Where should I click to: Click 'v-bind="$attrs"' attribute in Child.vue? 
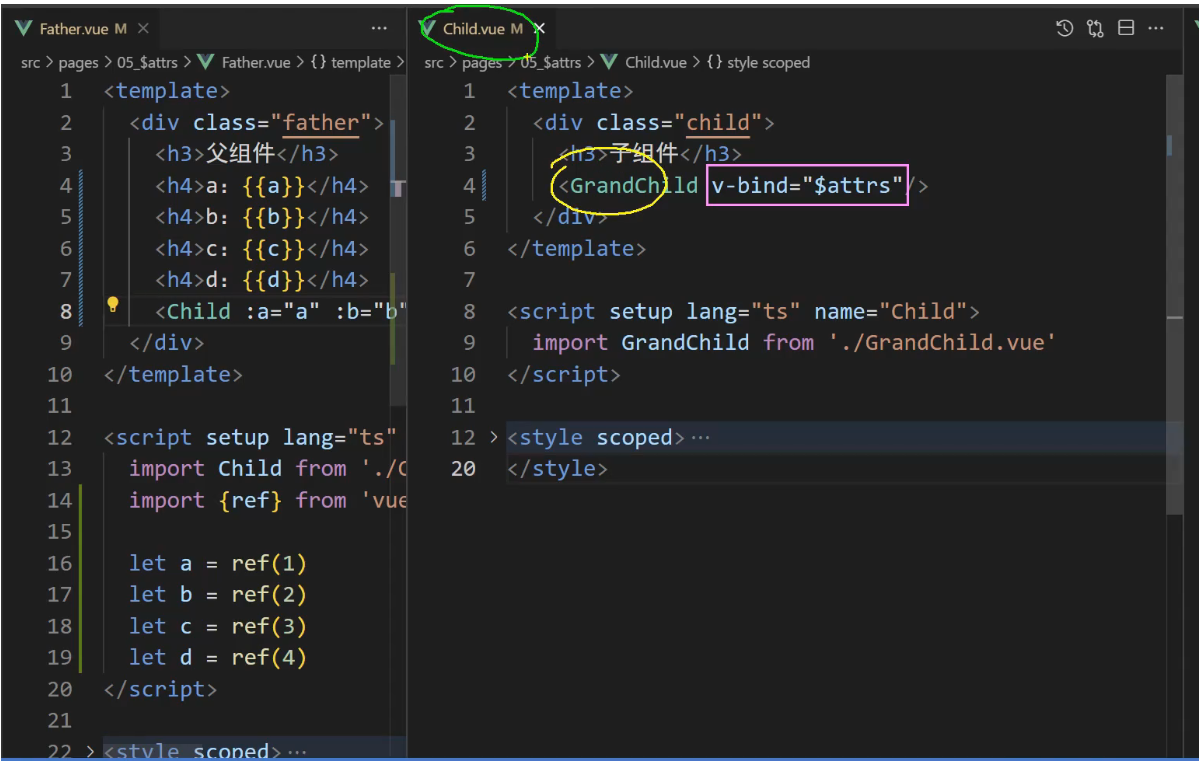click(808, 185)
